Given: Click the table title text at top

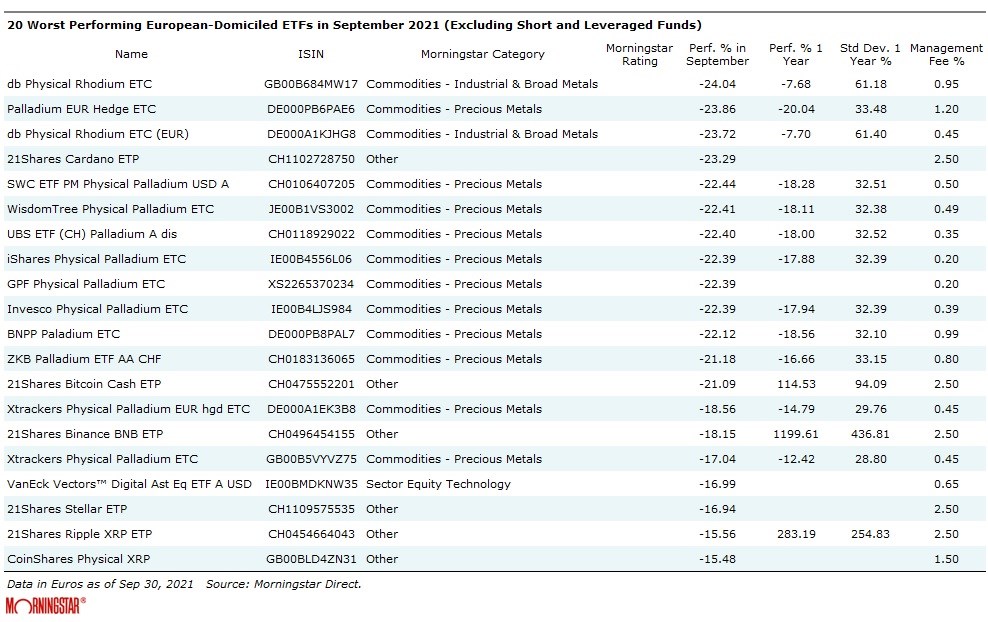Looking at the screenshot, I should pyautogui.click(x=354, y=24).
